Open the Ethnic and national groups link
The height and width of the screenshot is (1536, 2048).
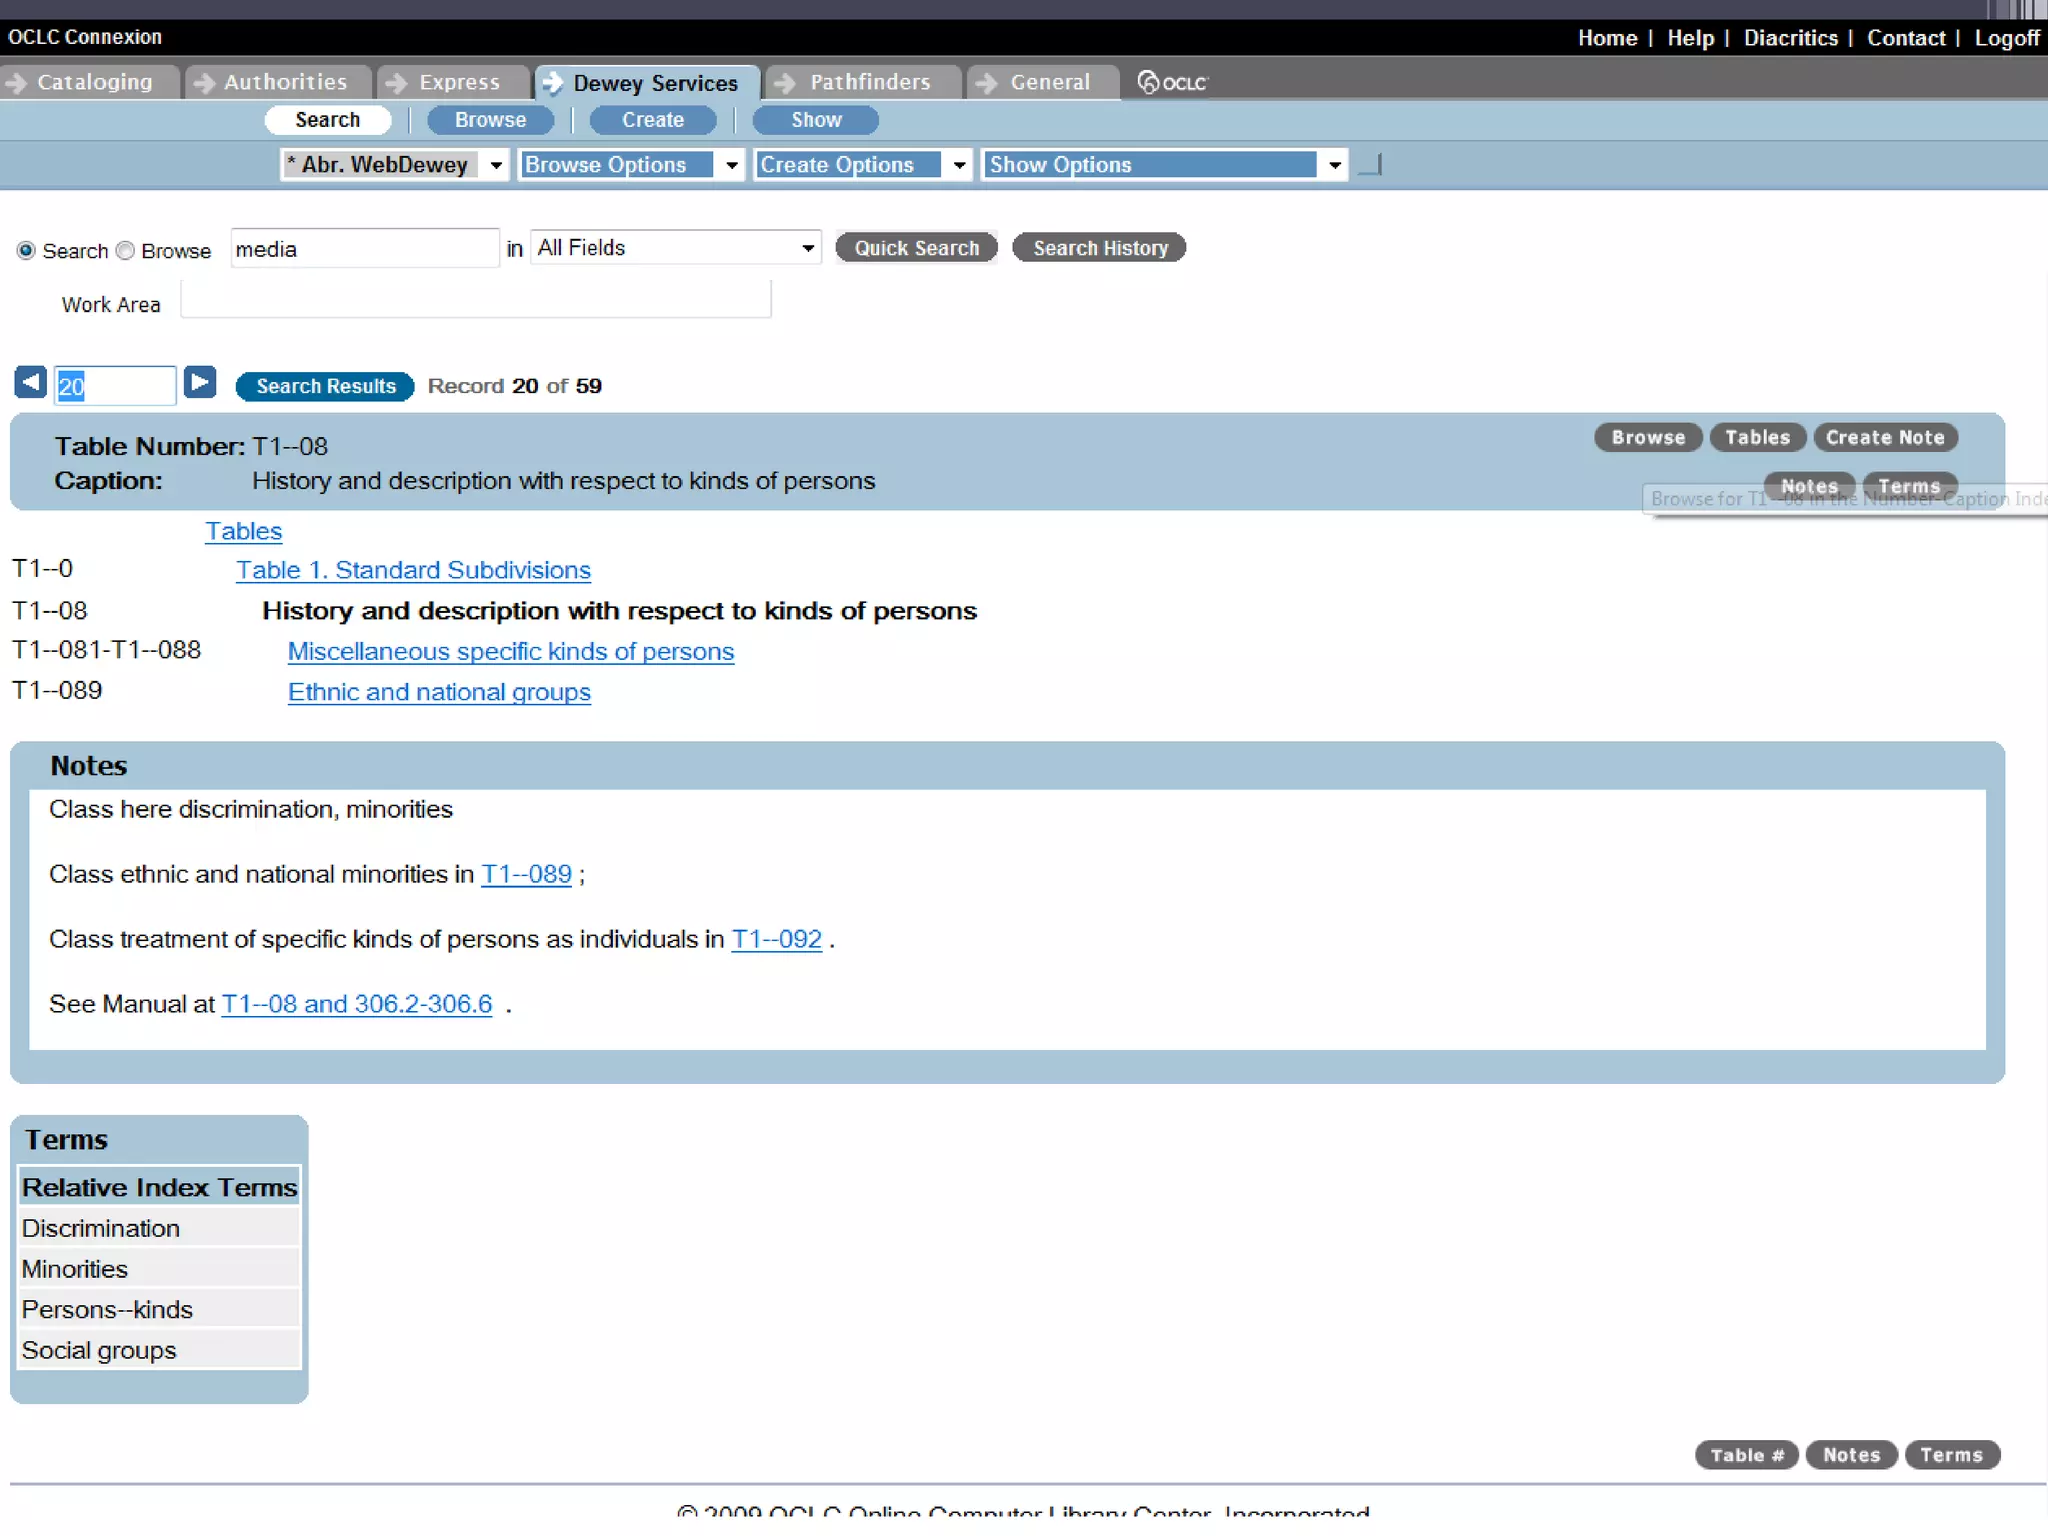tap(439, 692)
